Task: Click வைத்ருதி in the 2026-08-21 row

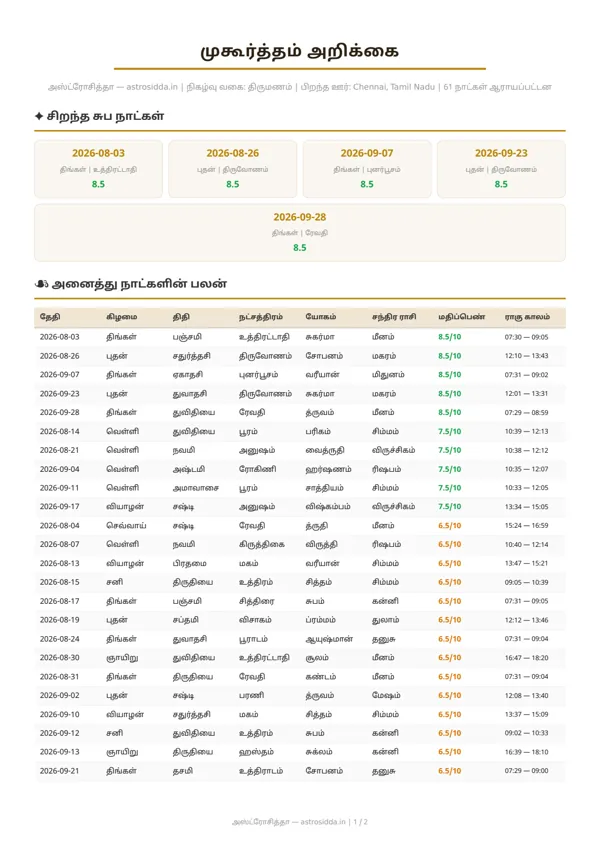Action: point(325,450)
